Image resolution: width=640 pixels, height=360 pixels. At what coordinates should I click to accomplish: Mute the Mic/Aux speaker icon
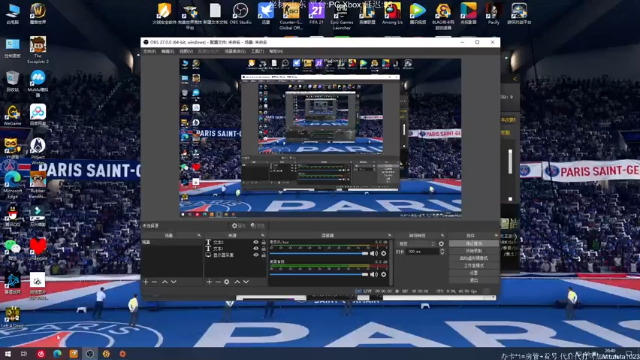(374, 253)
